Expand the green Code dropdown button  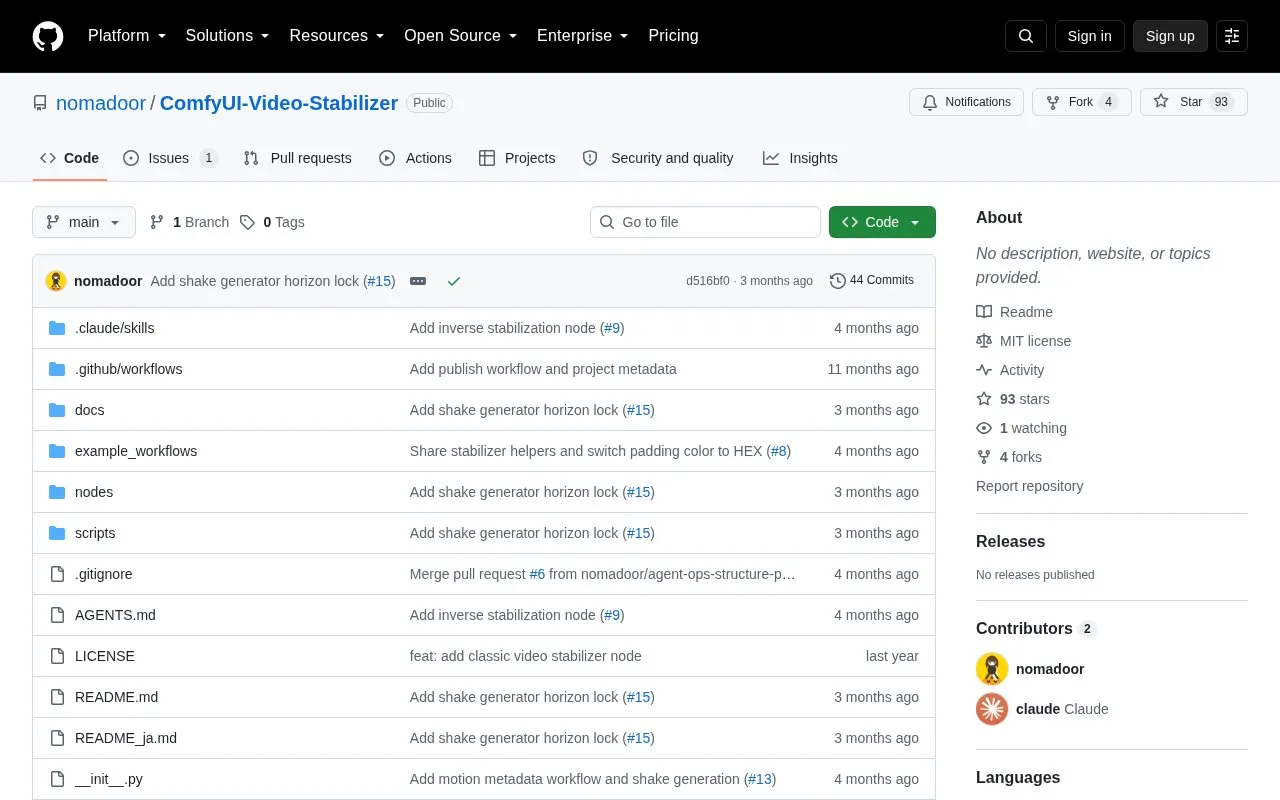(882, 222)
